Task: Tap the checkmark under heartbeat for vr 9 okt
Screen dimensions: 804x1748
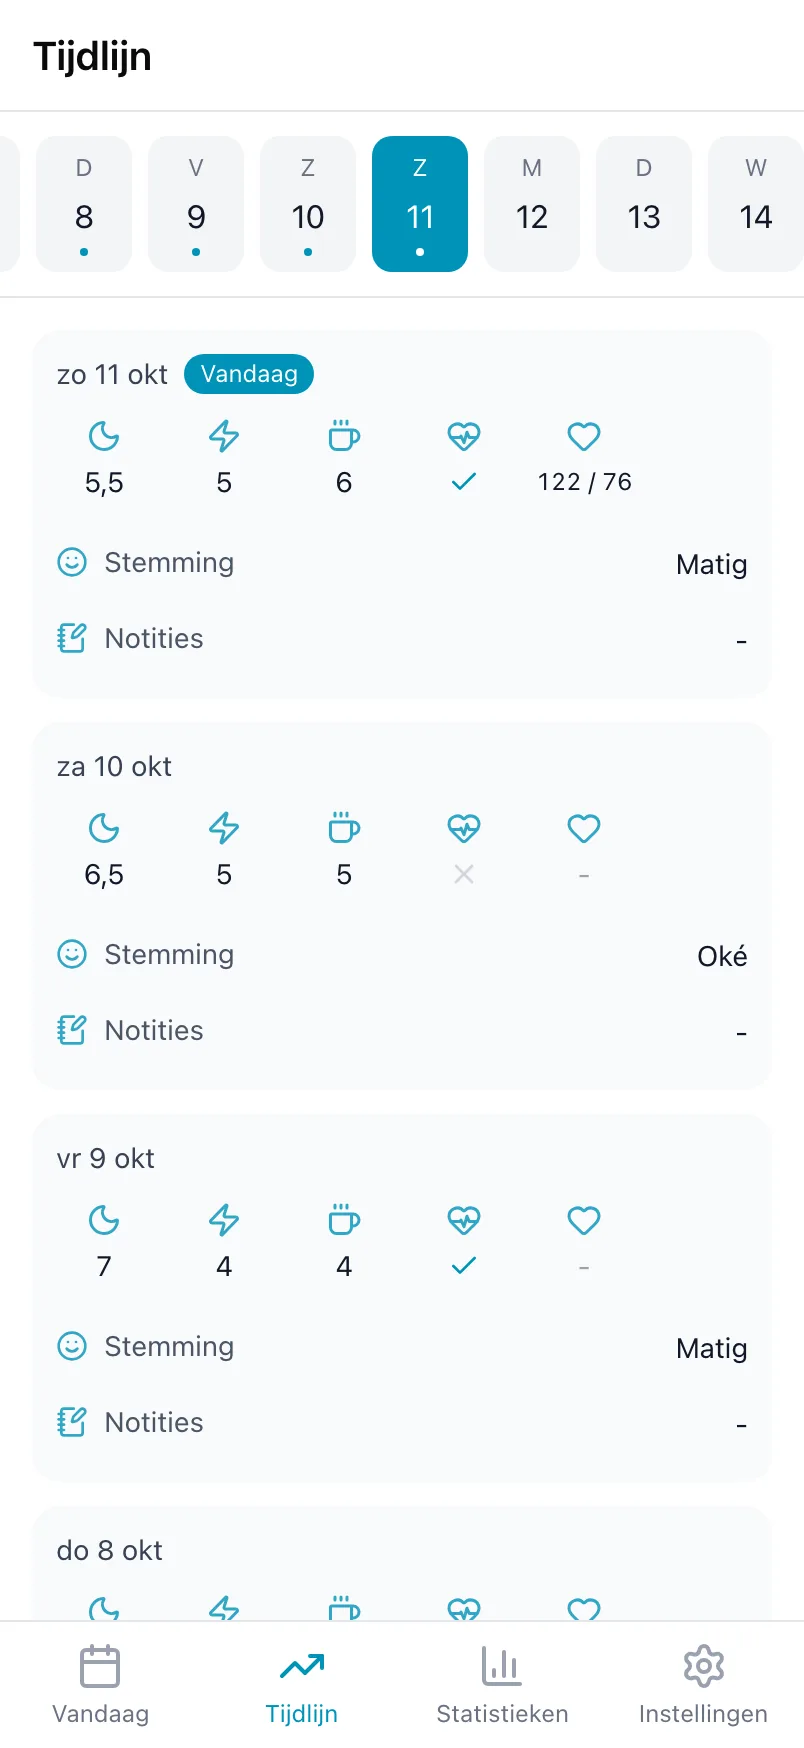Action: tap(464, 1266)
